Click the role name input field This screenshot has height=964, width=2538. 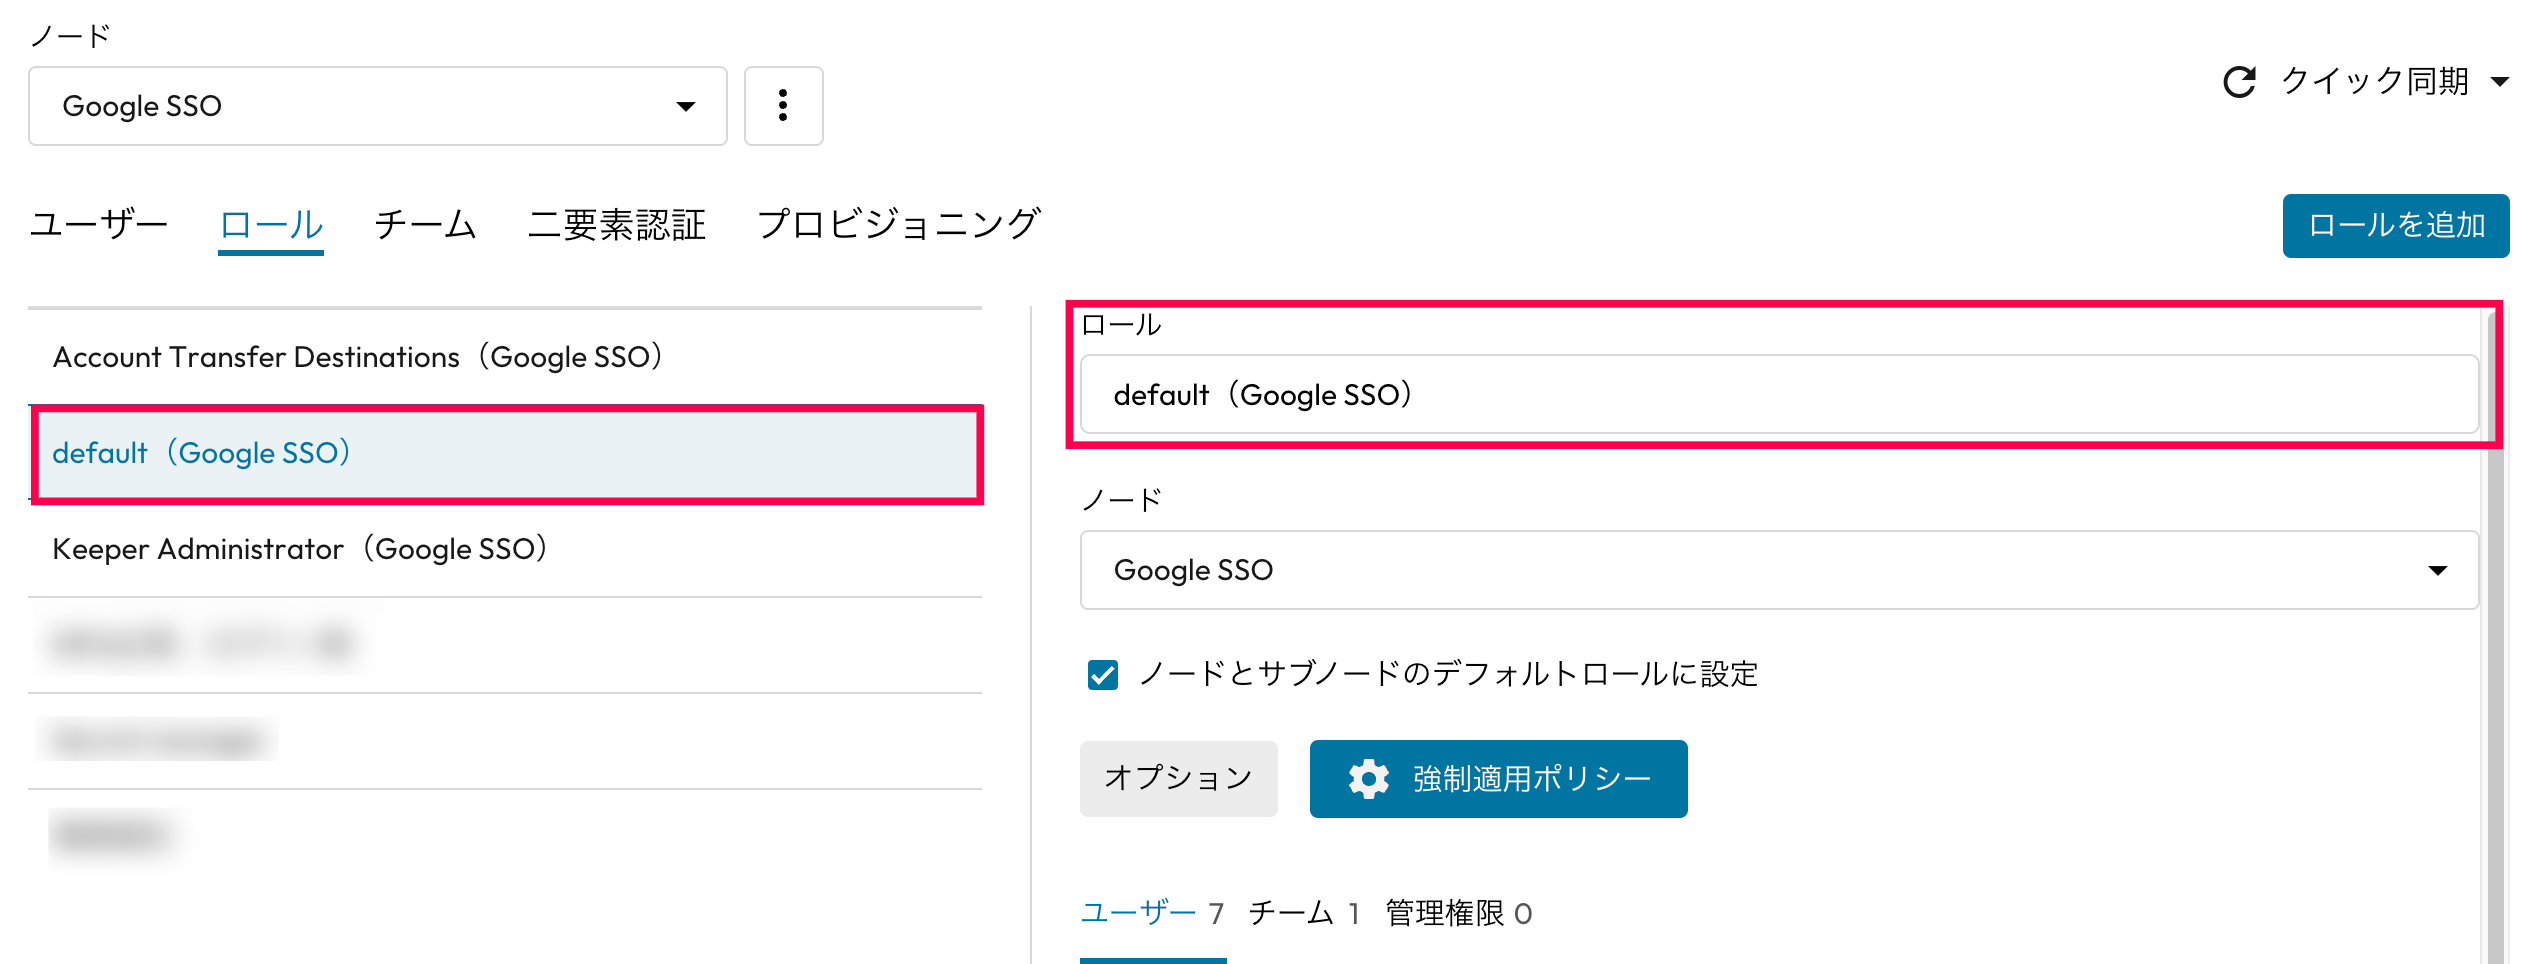[x=1779, y=395]
